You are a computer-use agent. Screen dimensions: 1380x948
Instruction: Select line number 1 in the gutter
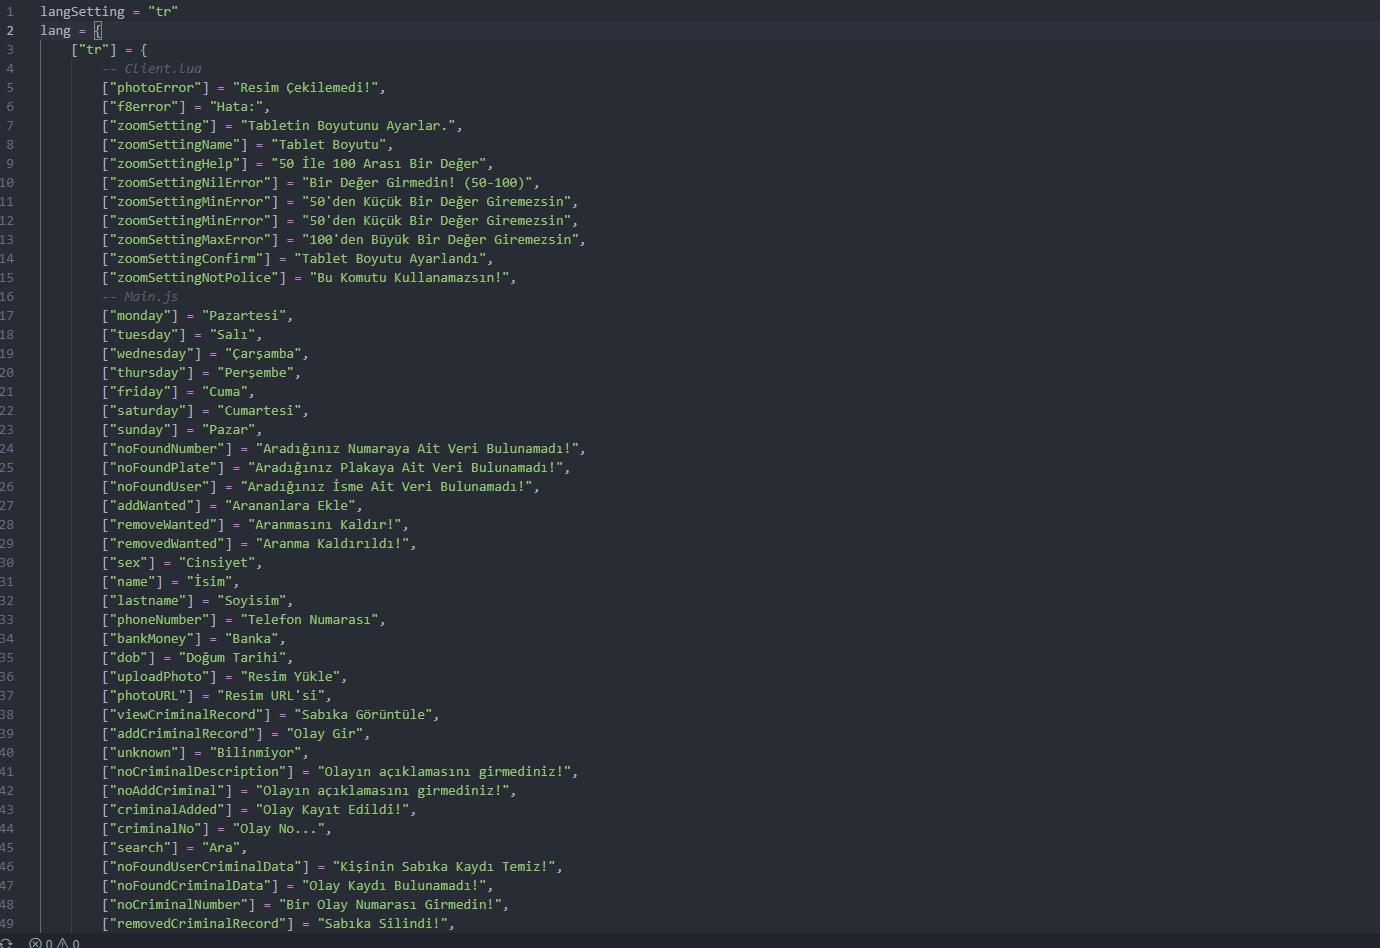(x=10, y=12)
